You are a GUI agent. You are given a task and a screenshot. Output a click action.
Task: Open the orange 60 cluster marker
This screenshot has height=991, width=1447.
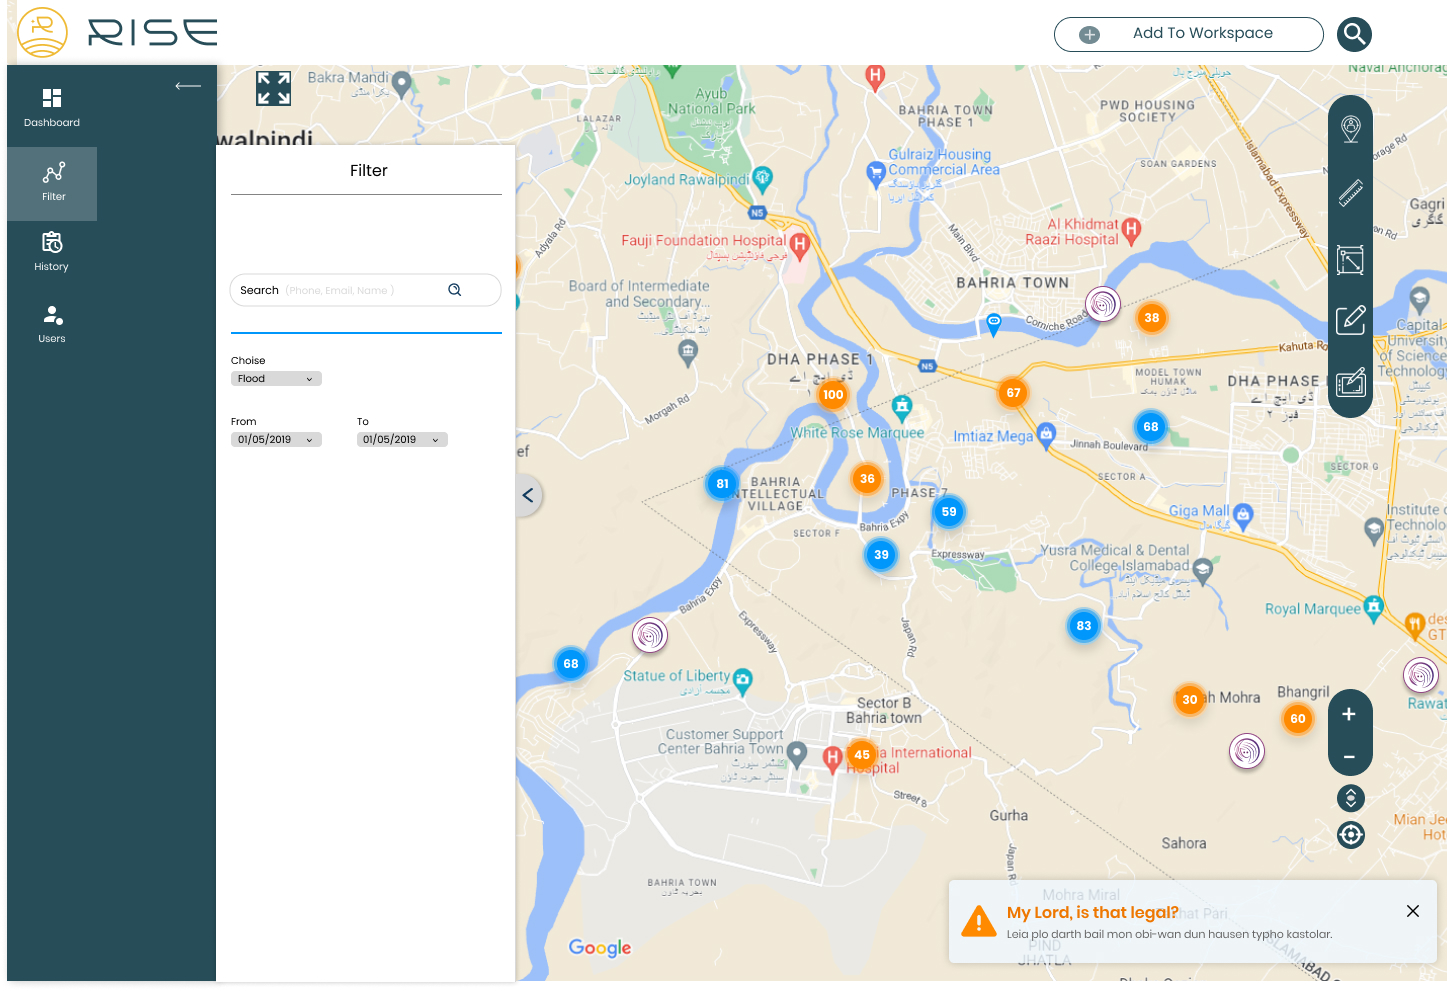tap(1298, 719)
